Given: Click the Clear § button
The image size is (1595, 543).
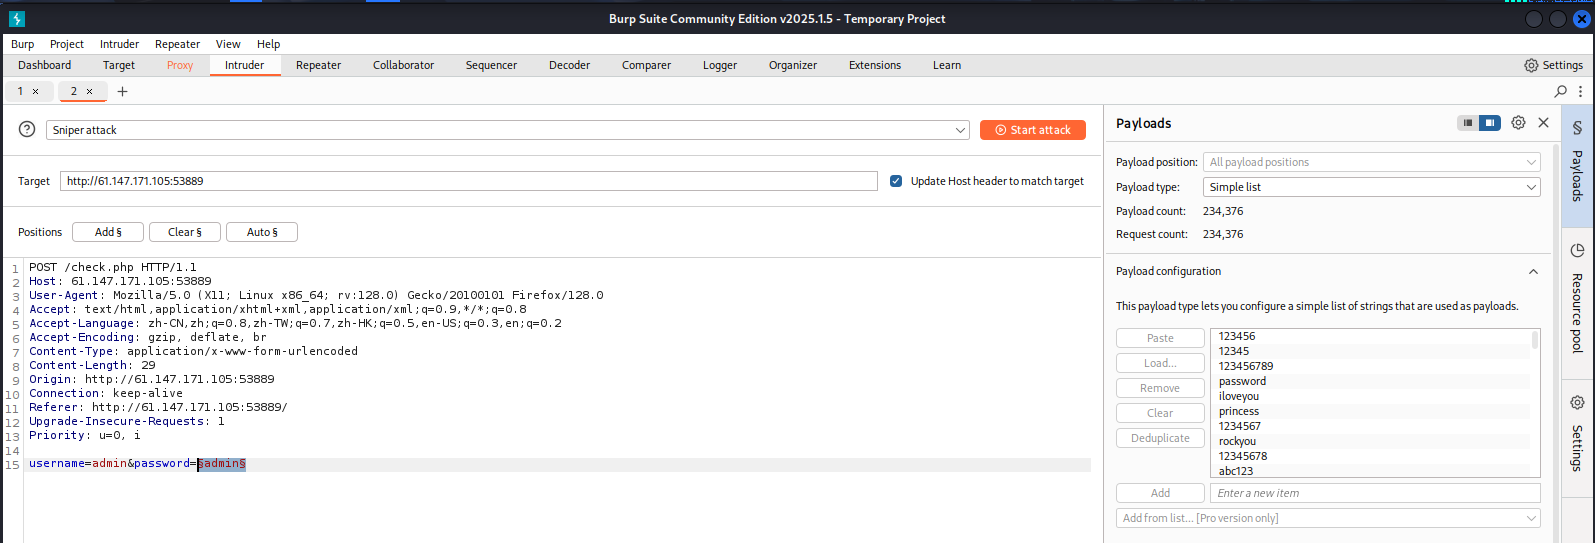Looking at the screenshot, I should tap(184, 232).
